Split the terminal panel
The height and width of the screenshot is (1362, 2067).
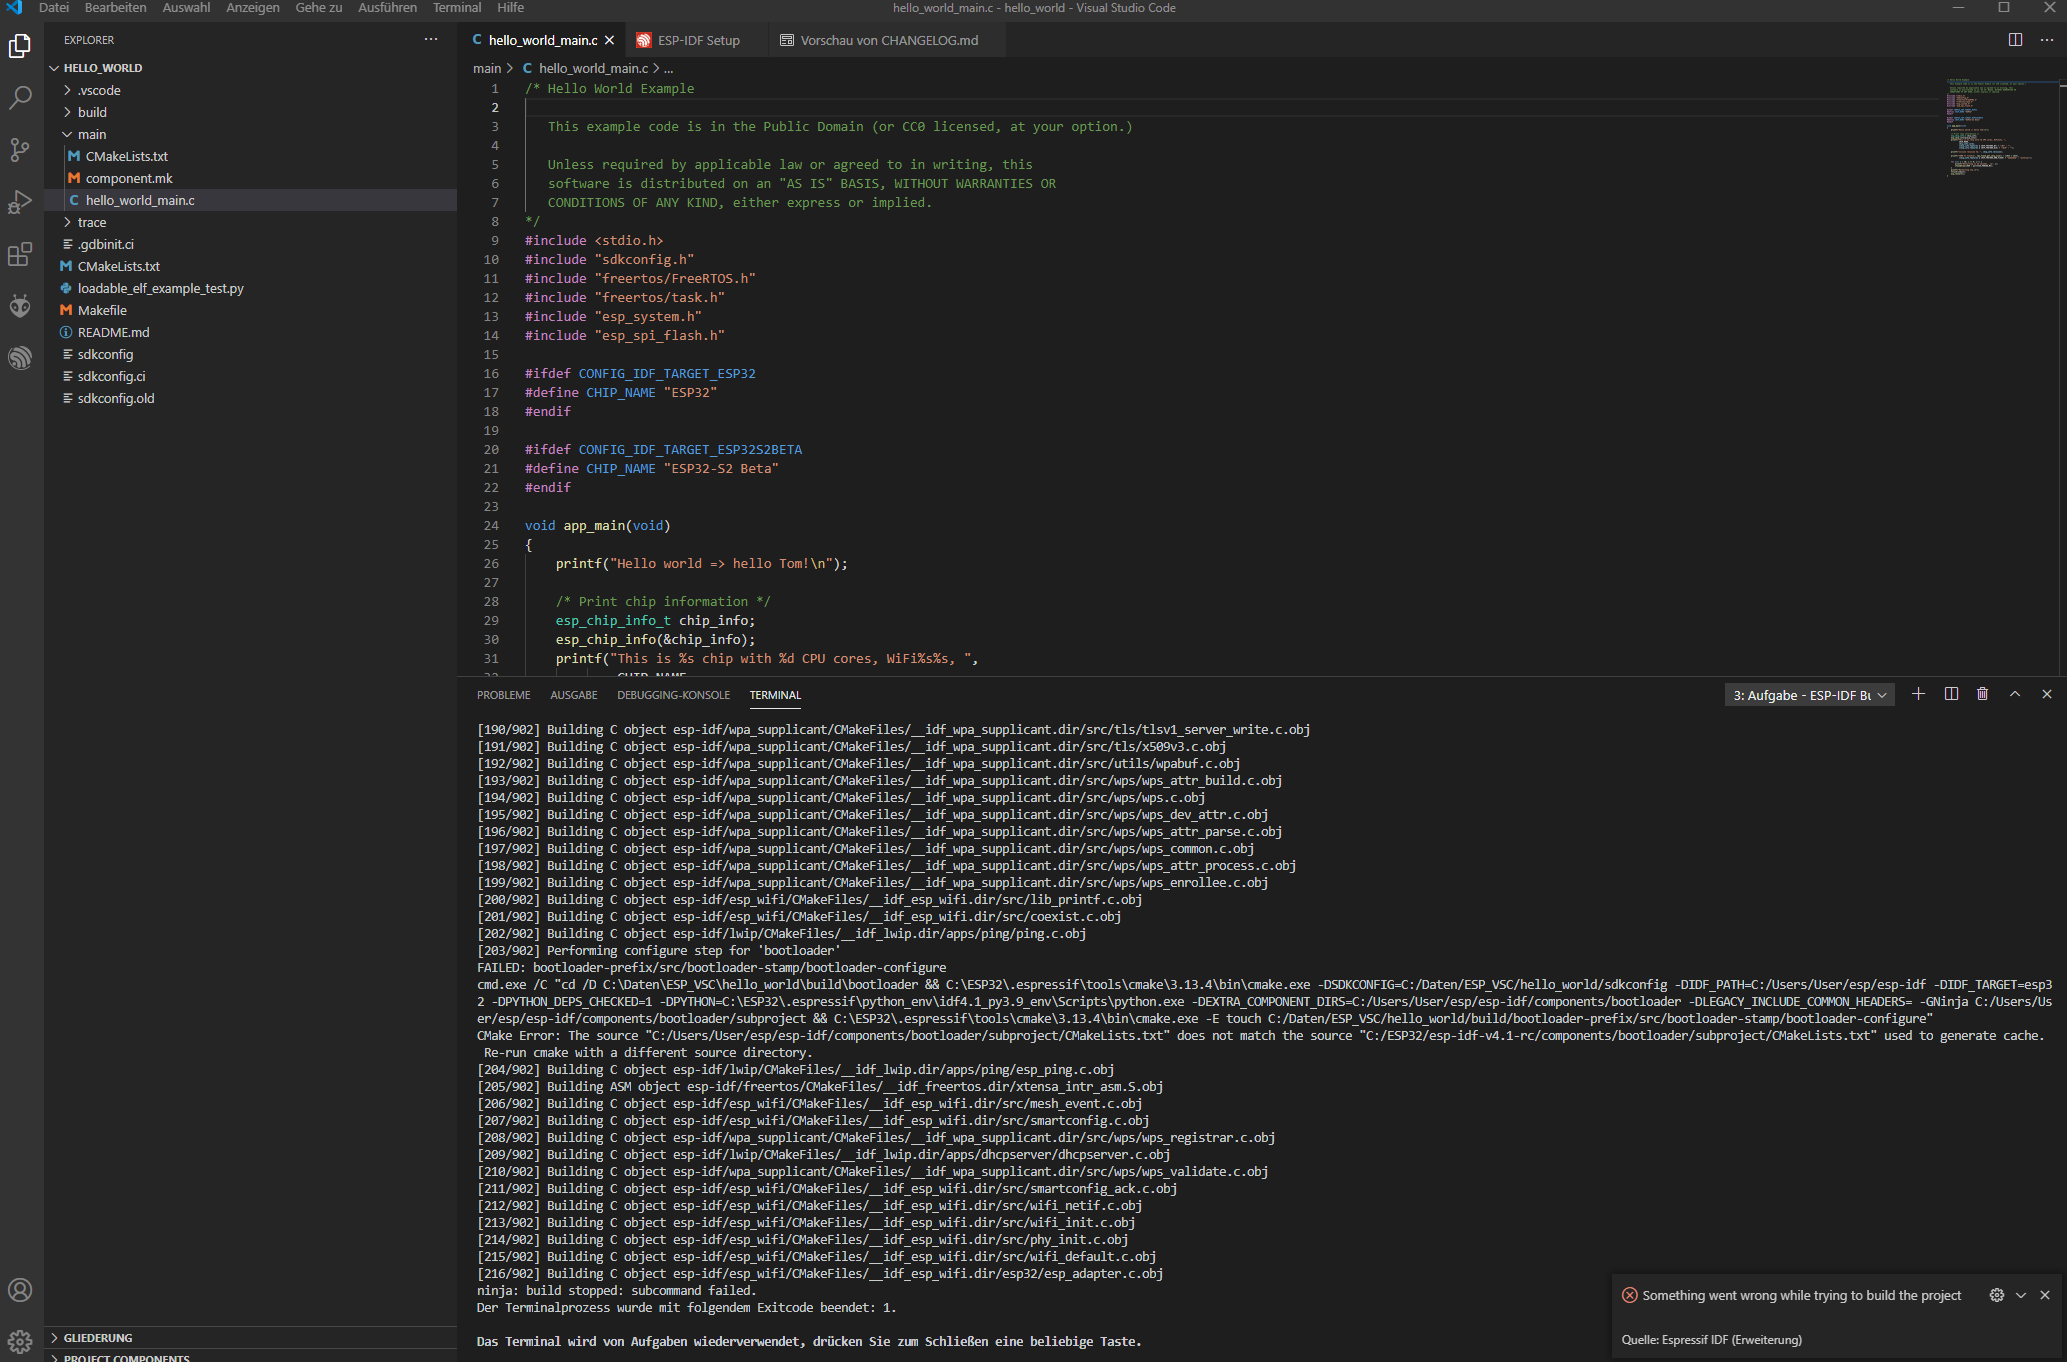pyautogui.click(x=1951, y=694)
